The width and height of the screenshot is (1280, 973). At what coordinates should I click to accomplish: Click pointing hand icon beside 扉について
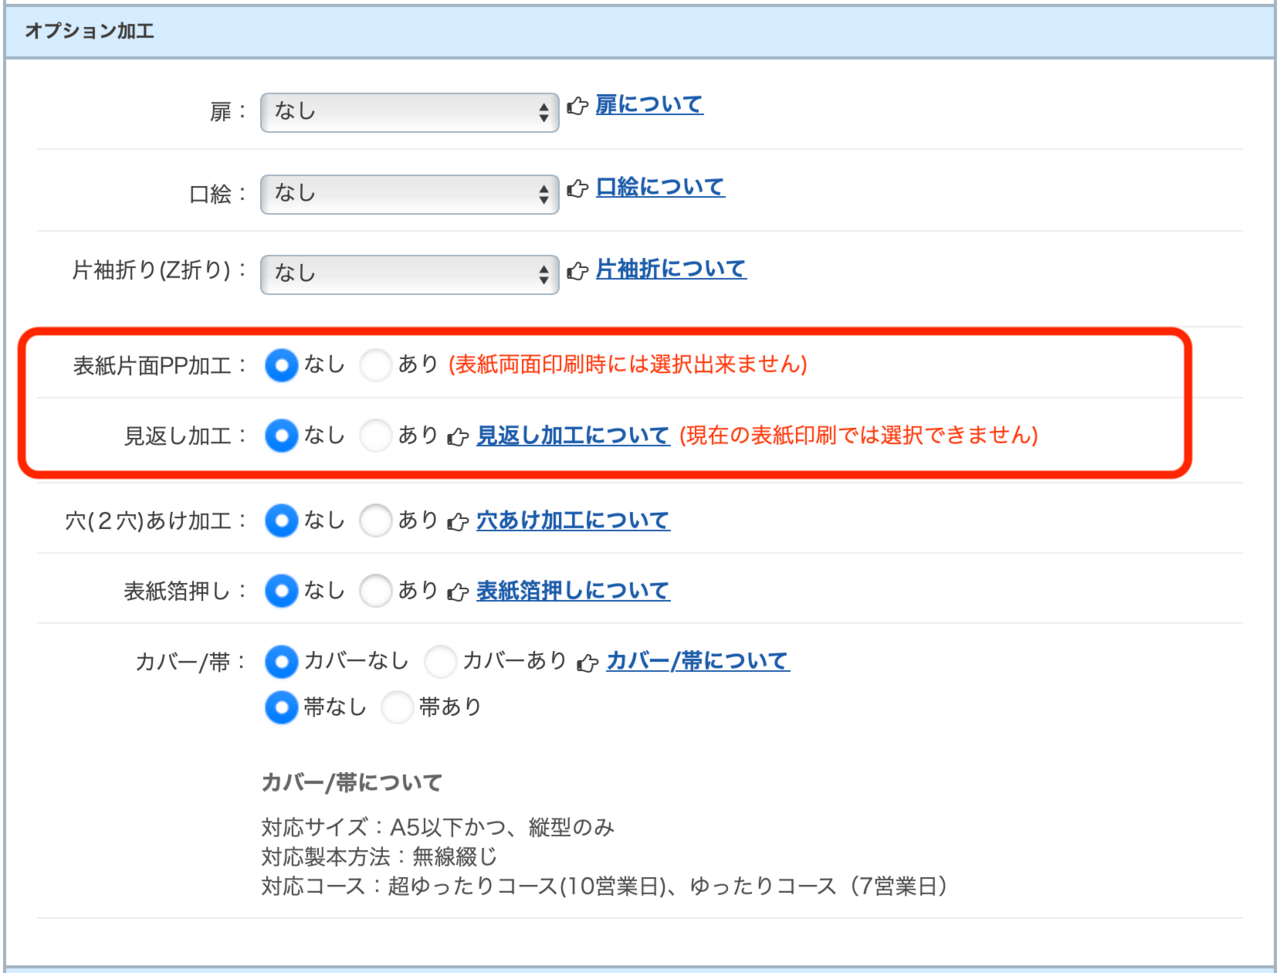[x=577, y=106]
